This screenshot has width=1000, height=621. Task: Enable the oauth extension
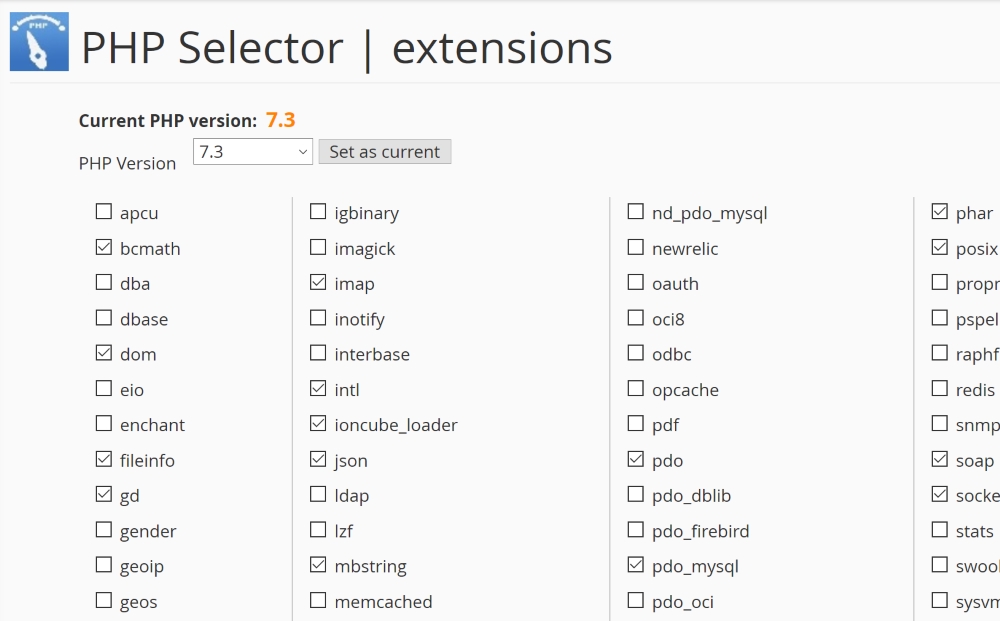pyautogui.click(x=635, y=282)
